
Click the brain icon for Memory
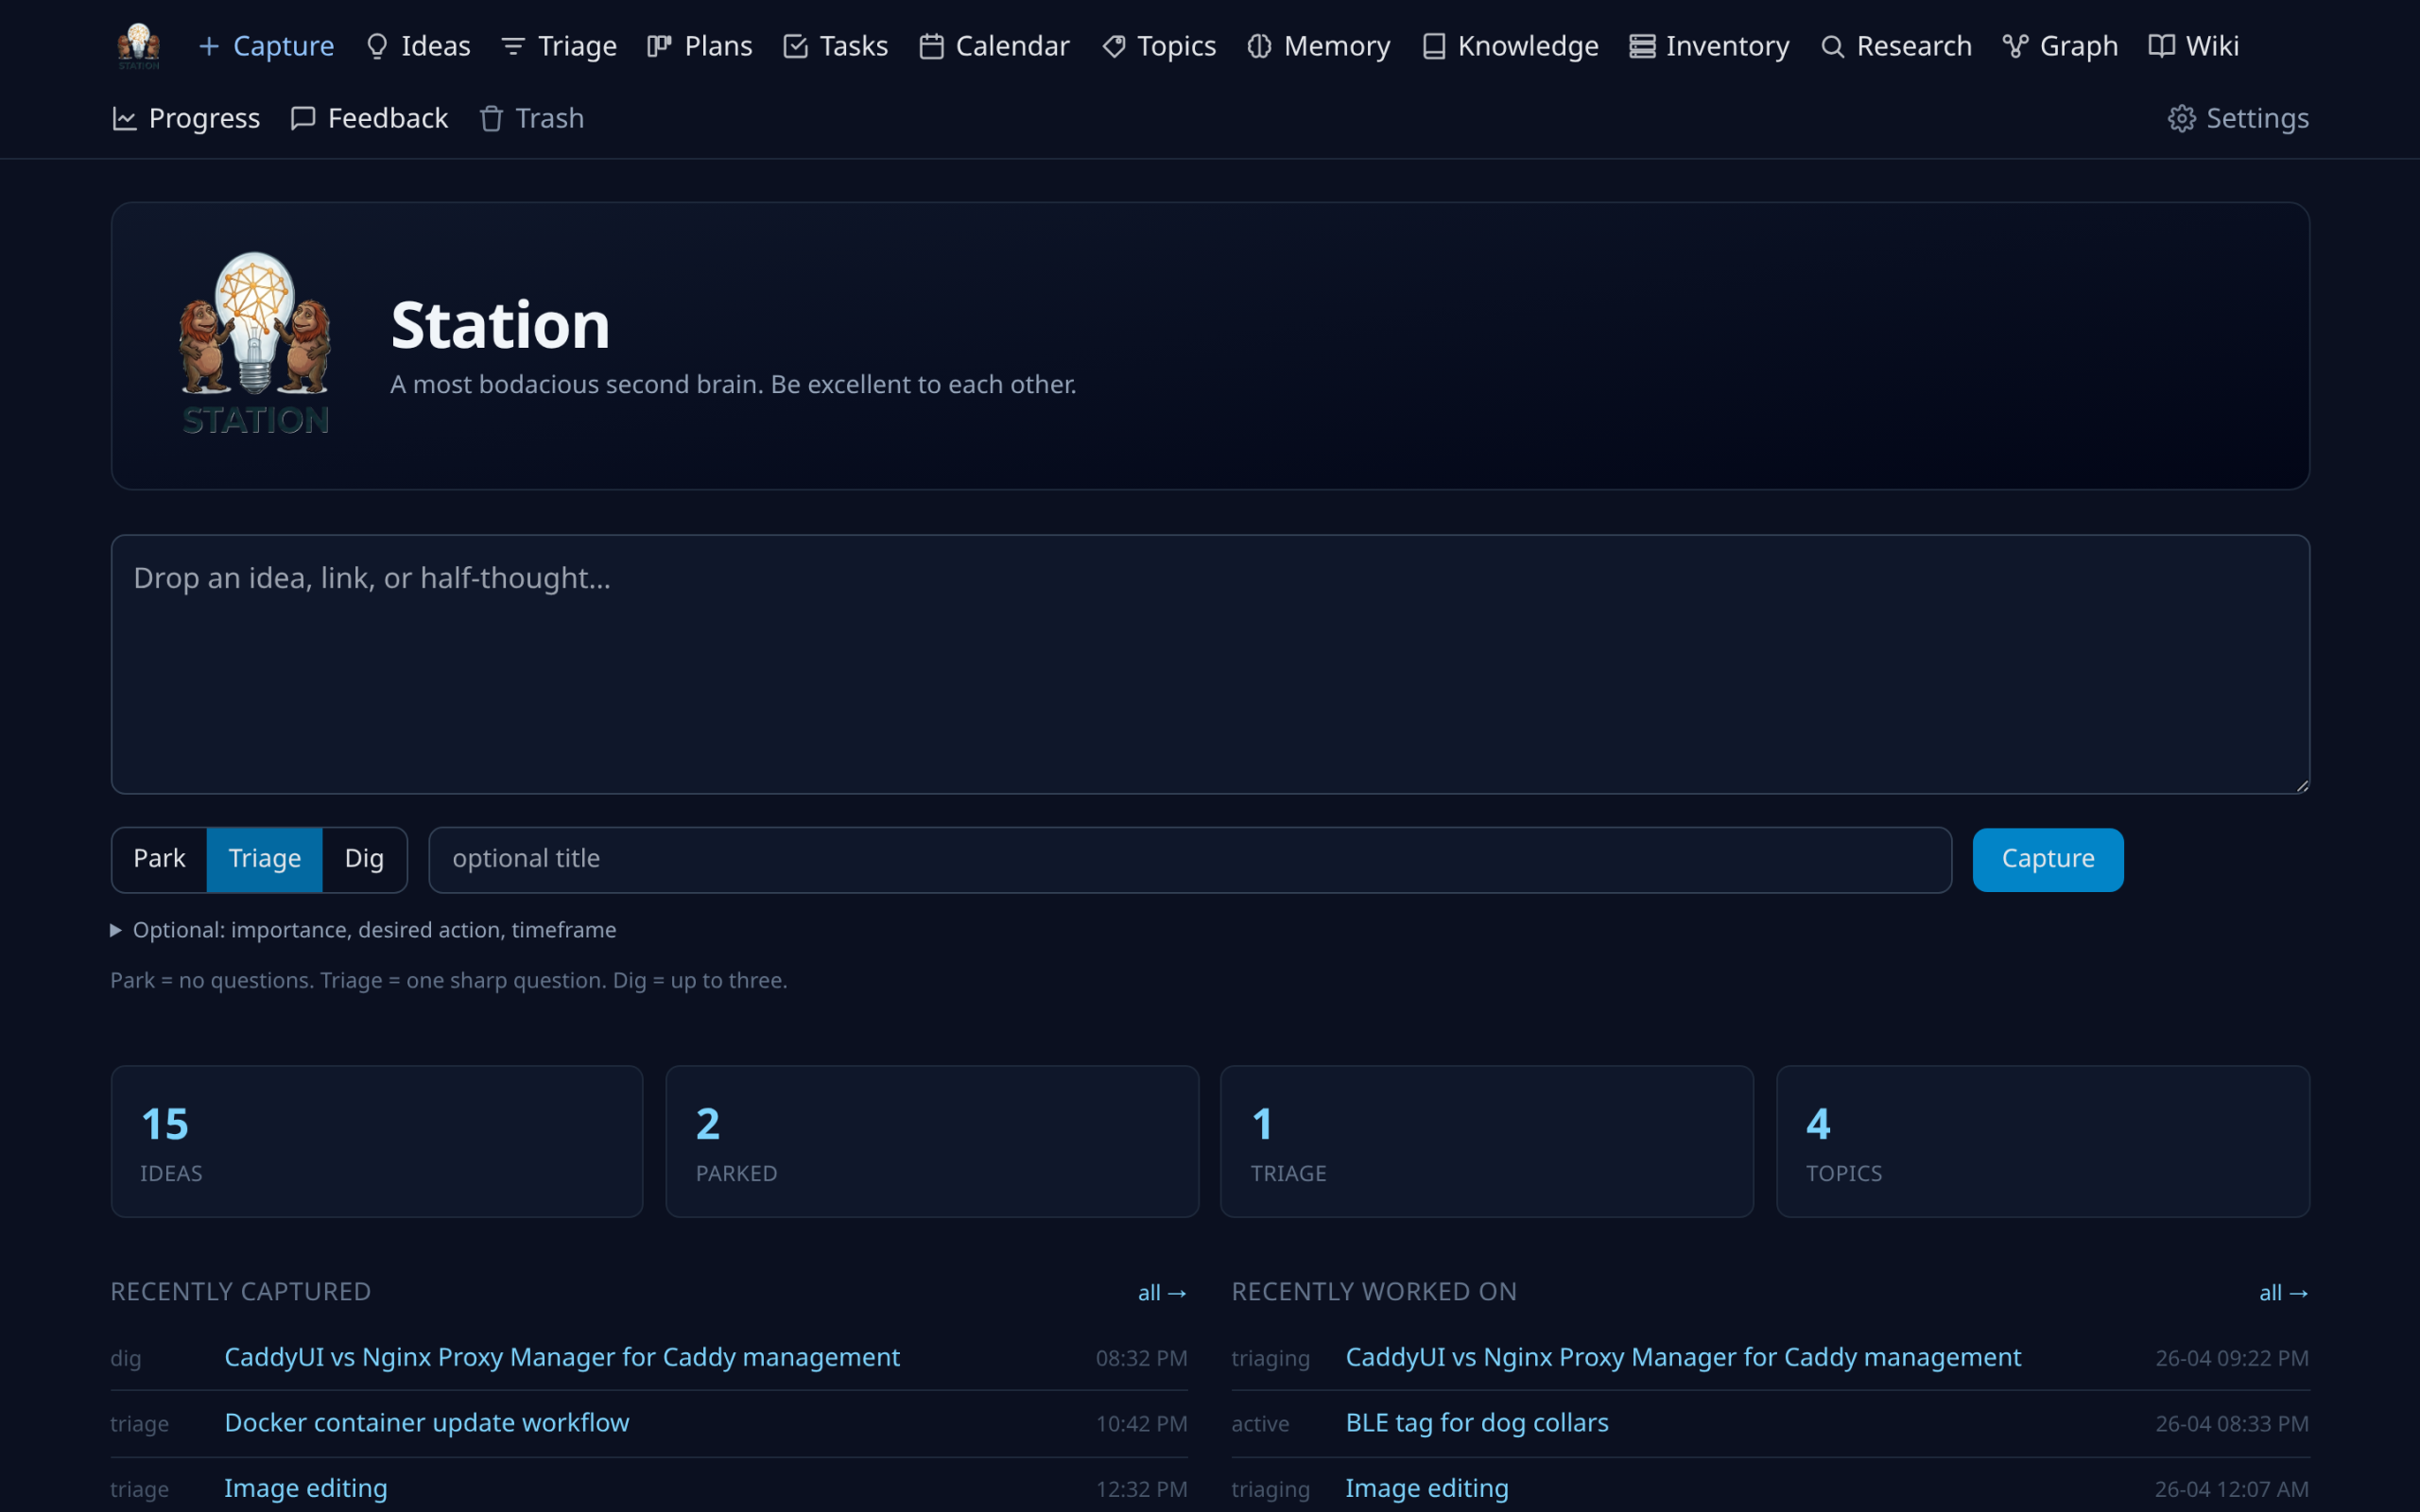coord(1259,46)
